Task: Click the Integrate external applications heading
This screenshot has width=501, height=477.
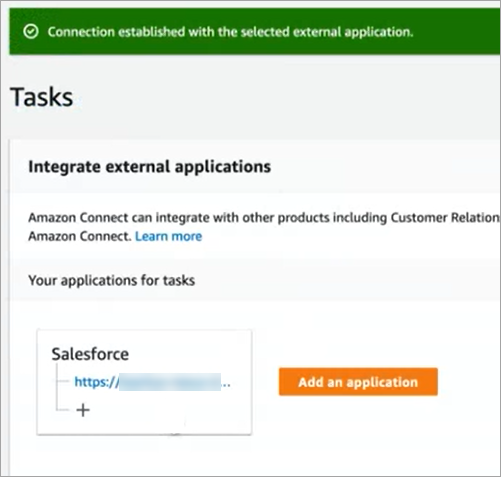Action: click(150, 167)
